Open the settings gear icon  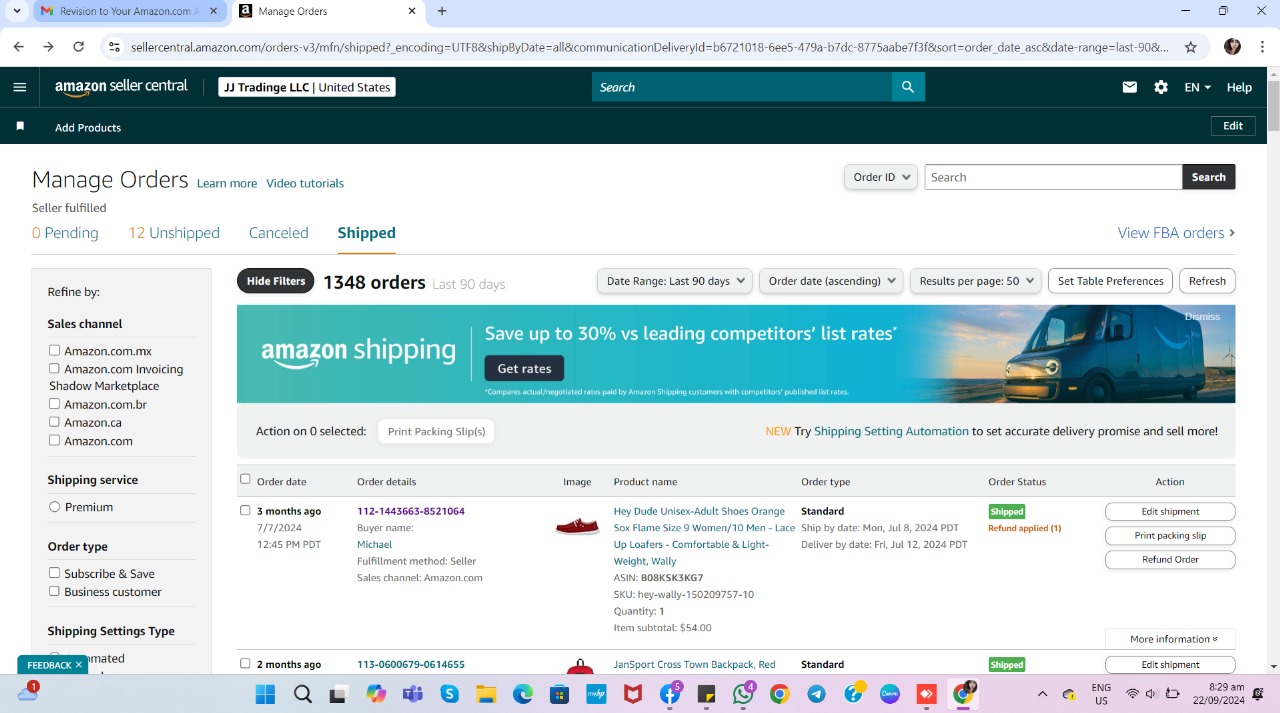pos(1161,87)
